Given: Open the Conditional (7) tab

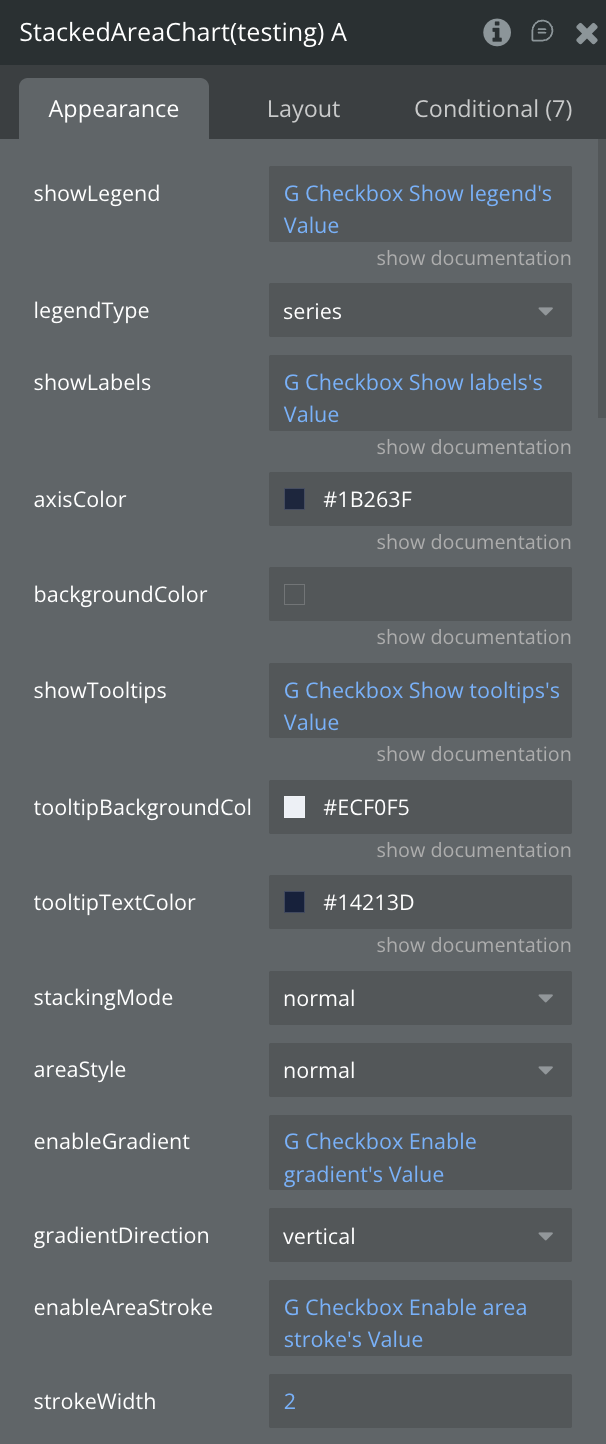Looking at the screenshot, I should point(493,109).
